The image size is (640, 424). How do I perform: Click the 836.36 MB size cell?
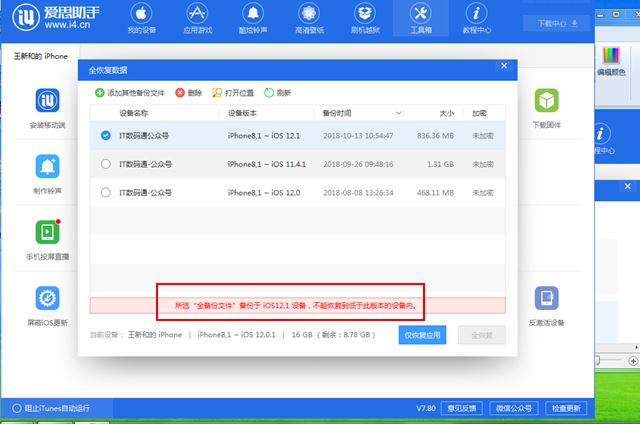[x=435, y=135]
